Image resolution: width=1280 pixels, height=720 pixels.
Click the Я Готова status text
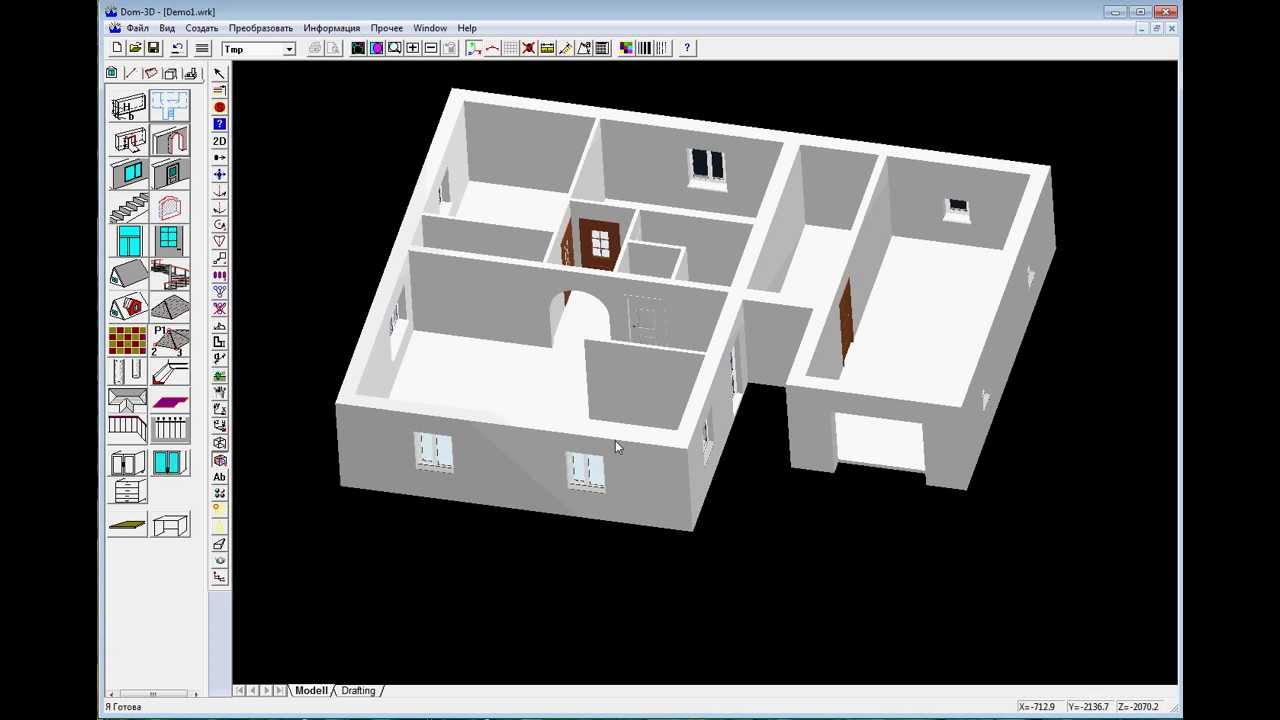(124, 707)
